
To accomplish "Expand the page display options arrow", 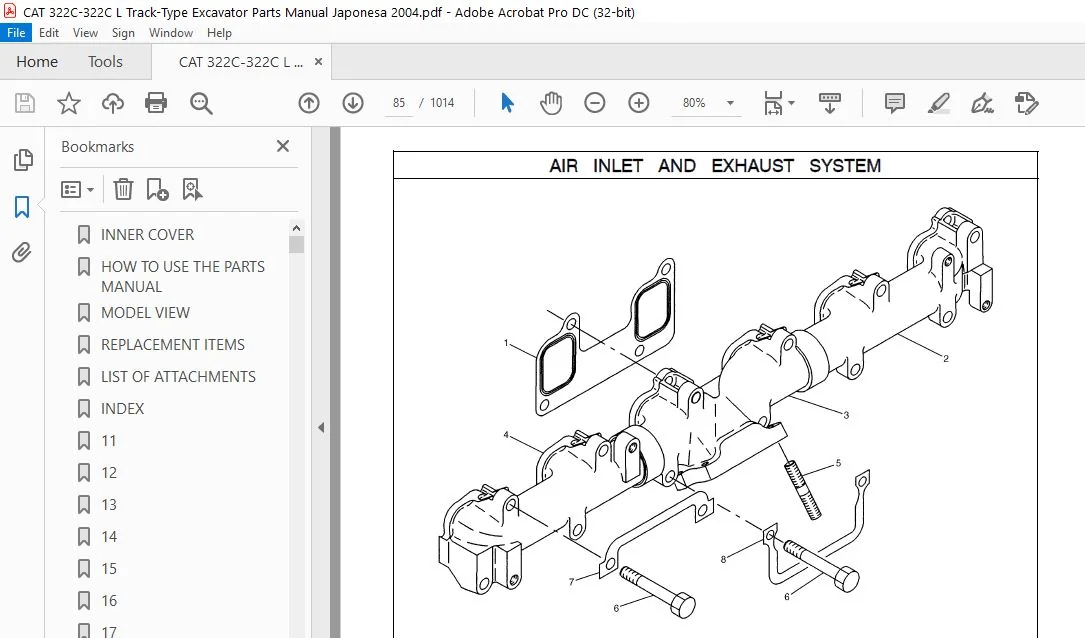I will coord(792,103).
